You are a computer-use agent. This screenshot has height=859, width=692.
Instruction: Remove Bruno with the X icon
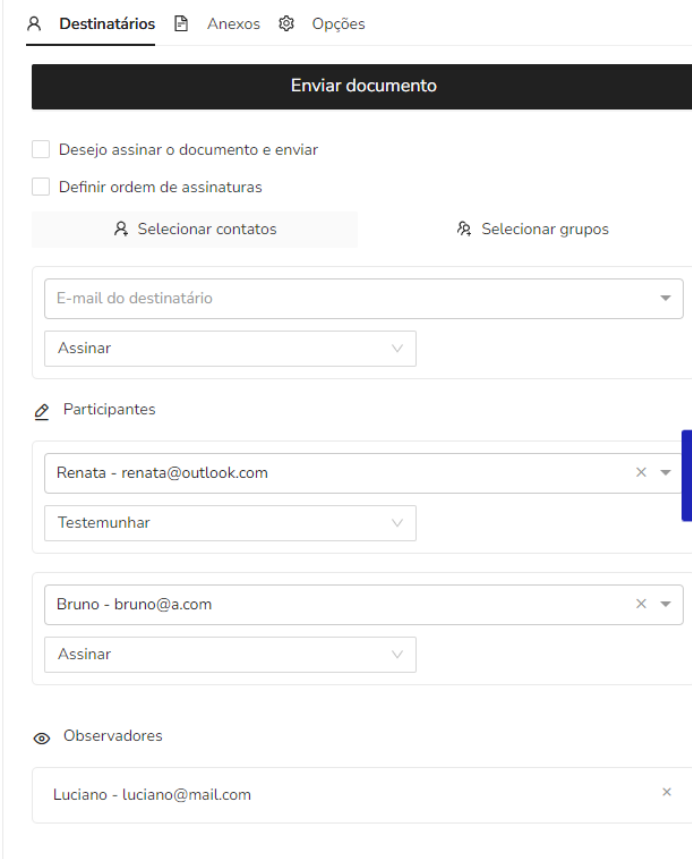point(641,604)
